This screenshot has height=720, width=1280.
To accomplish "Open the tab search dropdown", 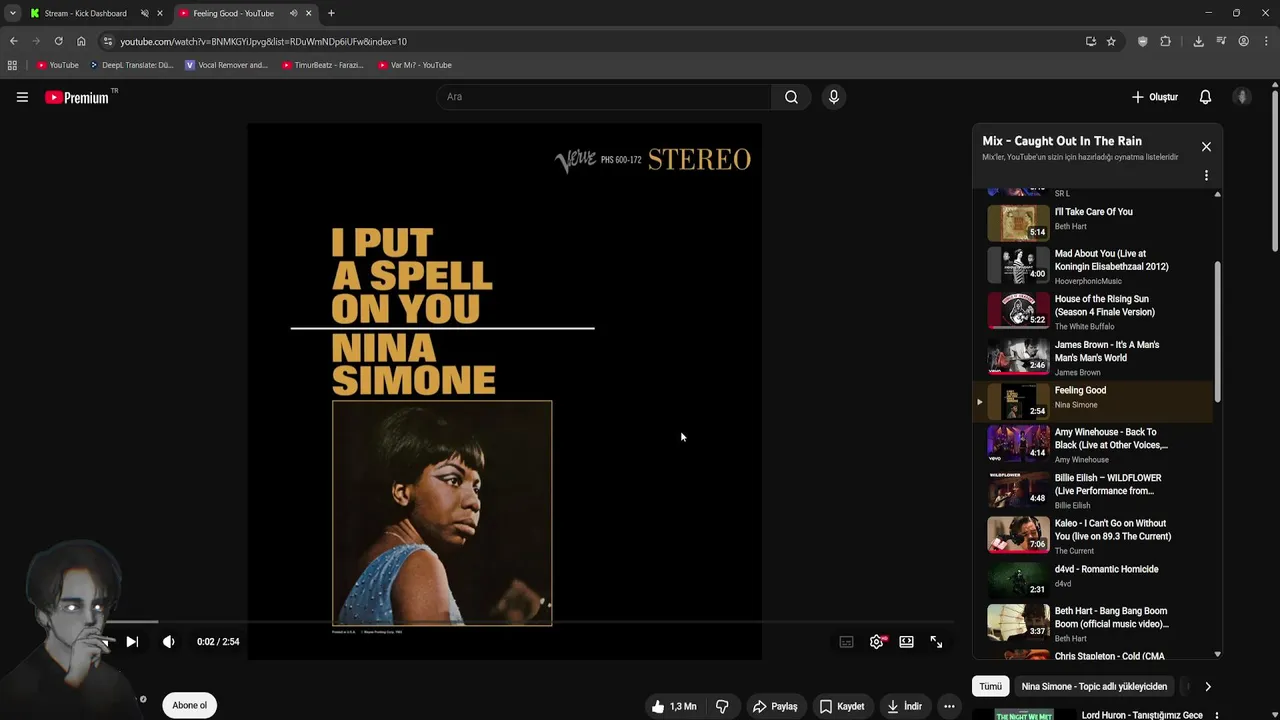I will pos(12,13).
